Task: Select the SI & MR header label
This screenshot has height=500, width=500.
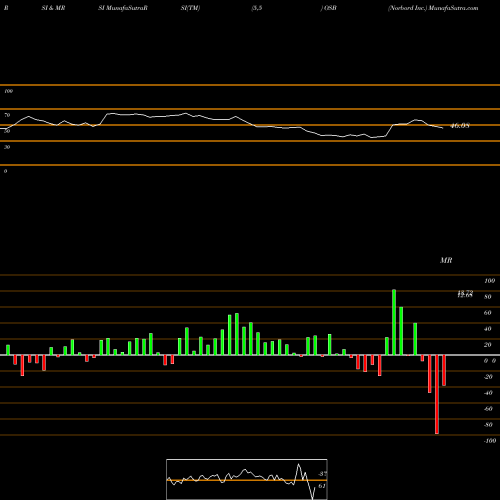Action: point(53,8)
